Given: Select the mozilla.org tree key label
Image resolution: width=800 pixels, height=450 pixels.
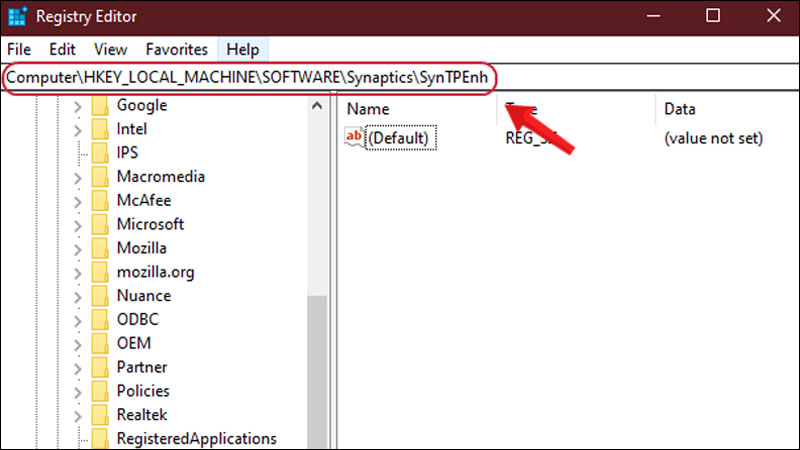Looking at the screenshot, I should pyautogui.click(x=156, y=272).
